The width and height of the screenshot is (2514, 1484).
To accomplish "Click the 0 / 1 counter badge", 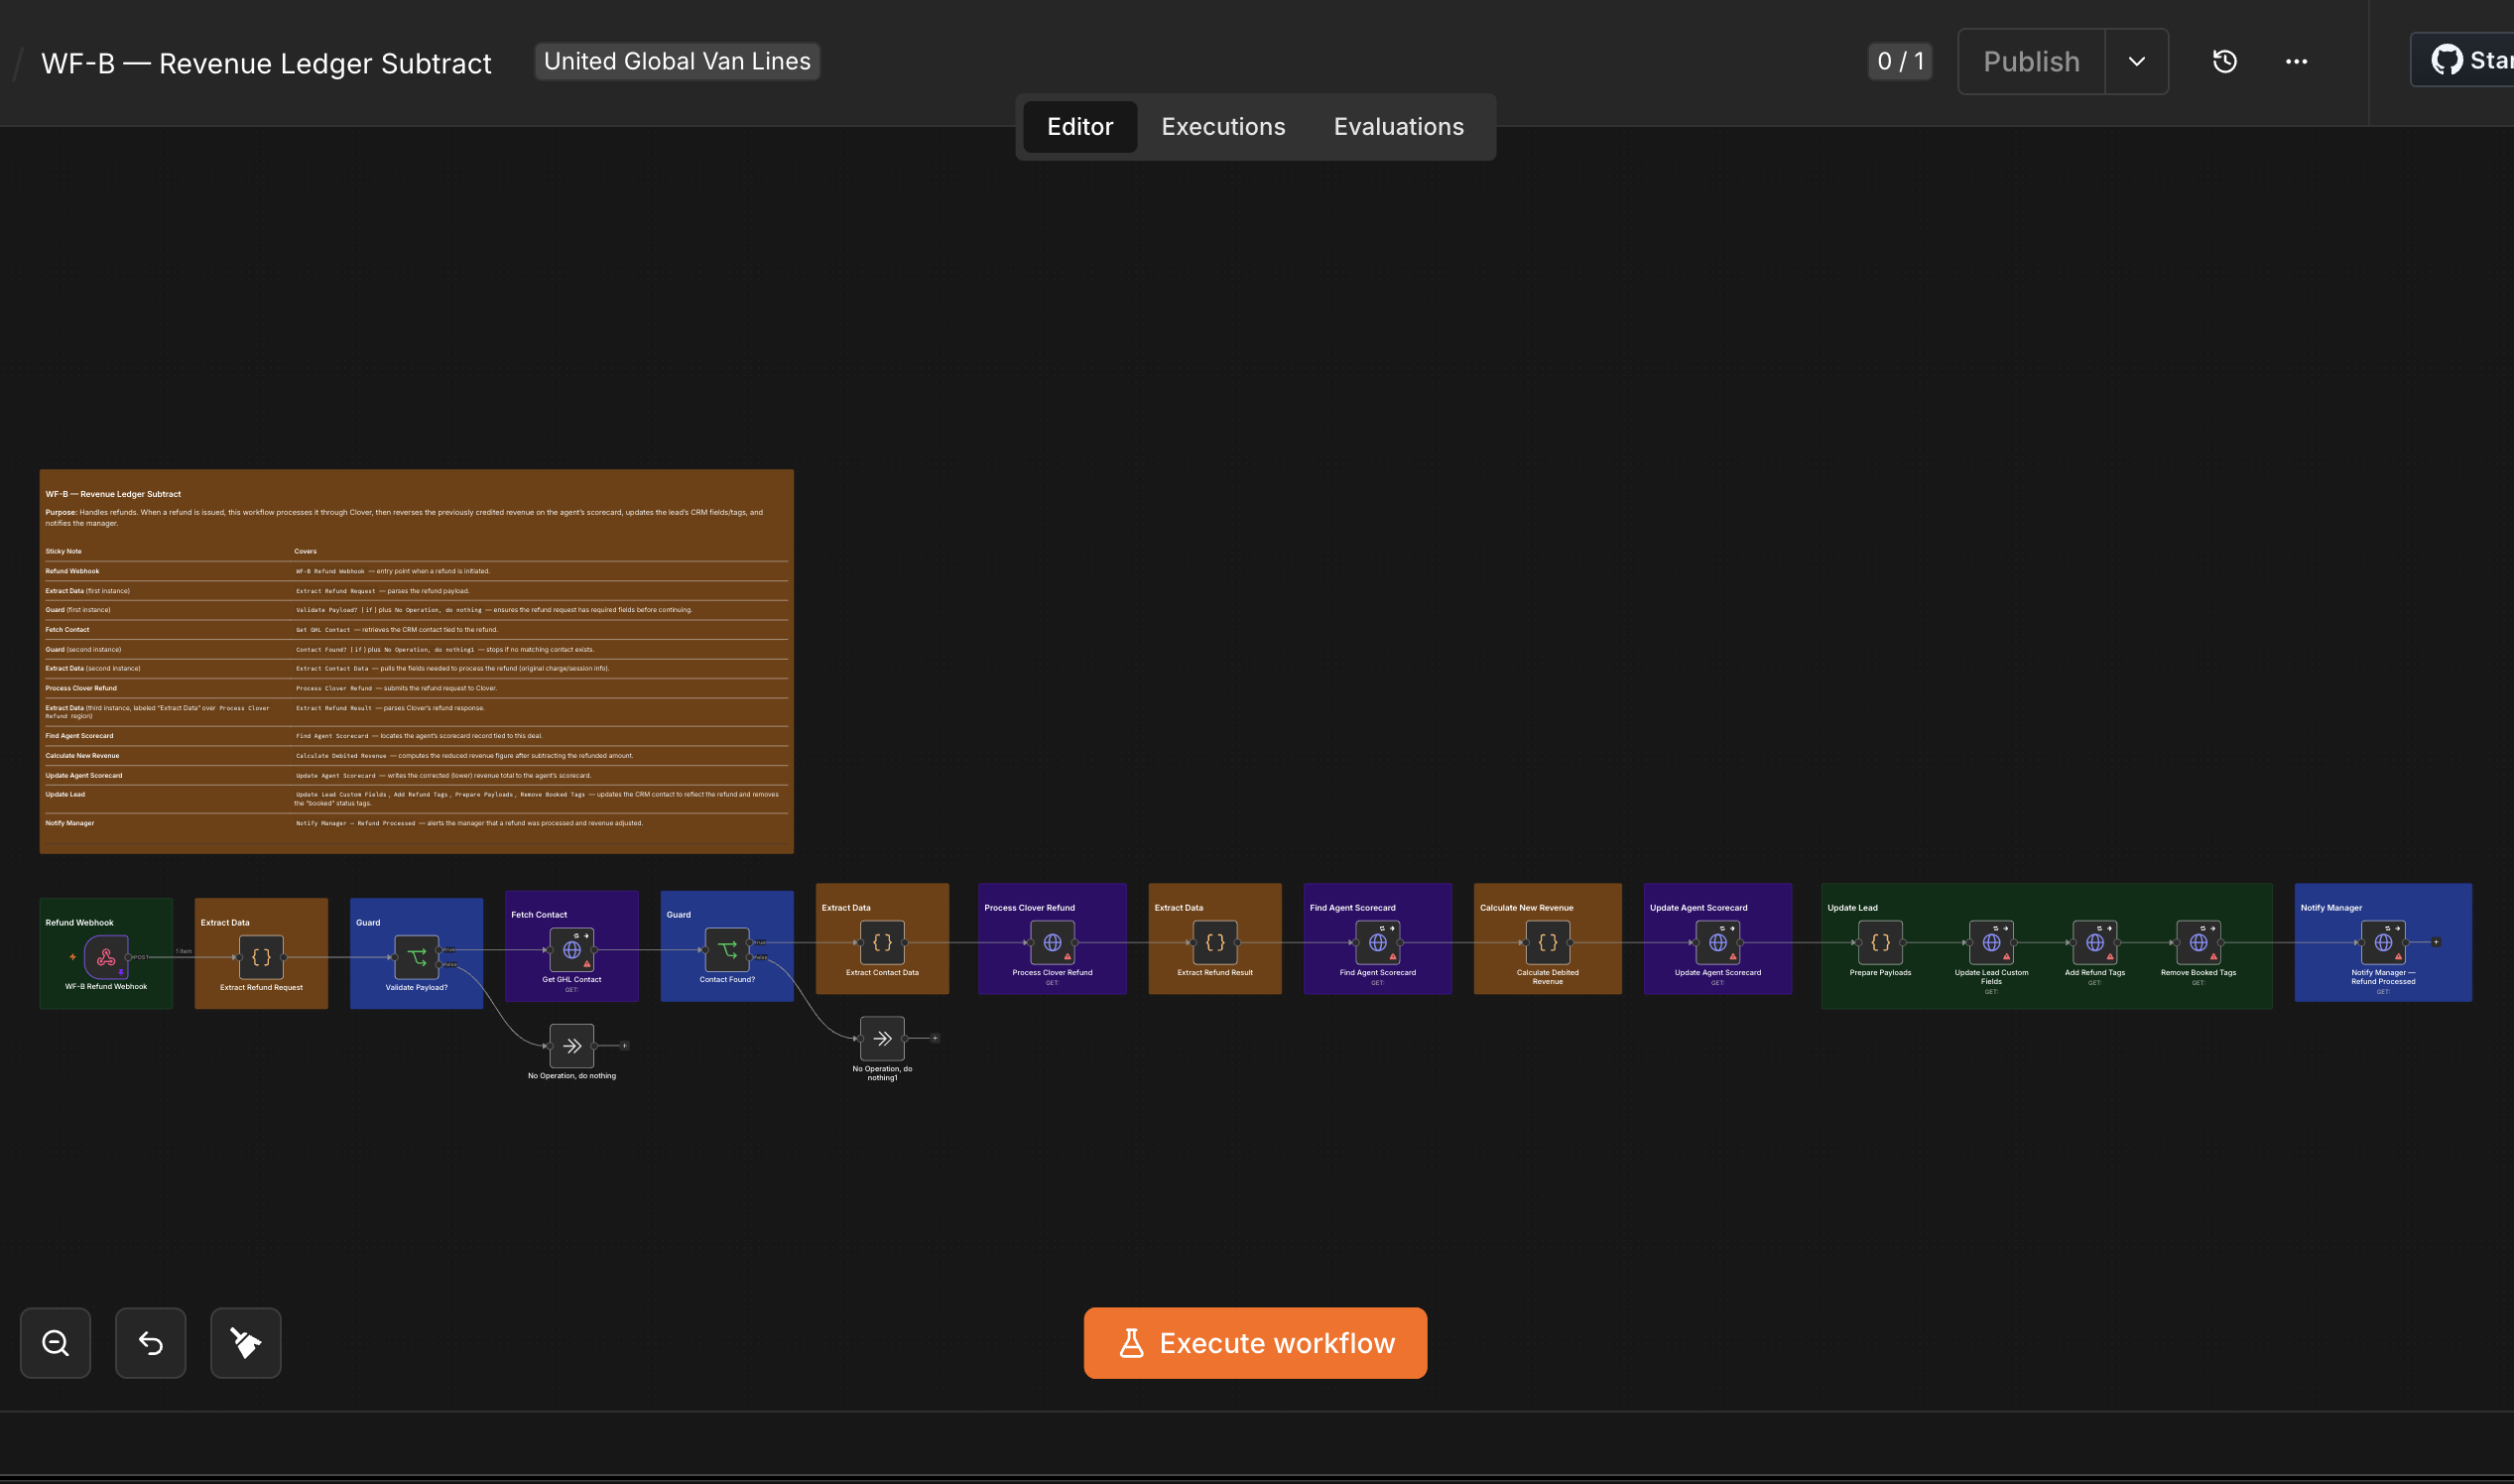I will (x=1900, y=61).
